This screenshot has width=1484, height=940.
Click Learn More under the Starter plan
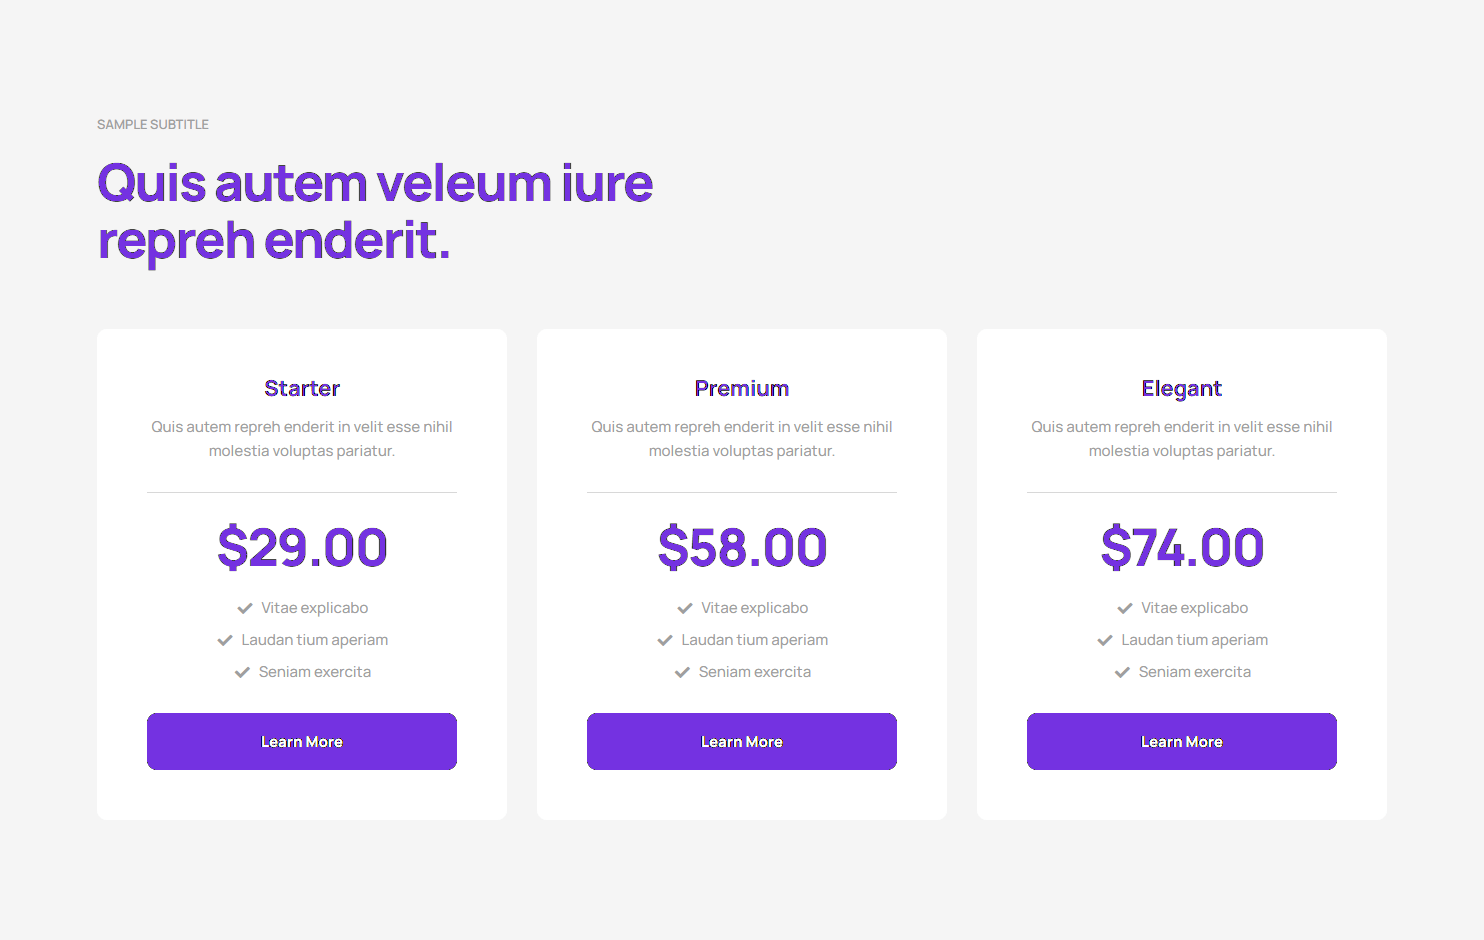[x=301, y=741]
